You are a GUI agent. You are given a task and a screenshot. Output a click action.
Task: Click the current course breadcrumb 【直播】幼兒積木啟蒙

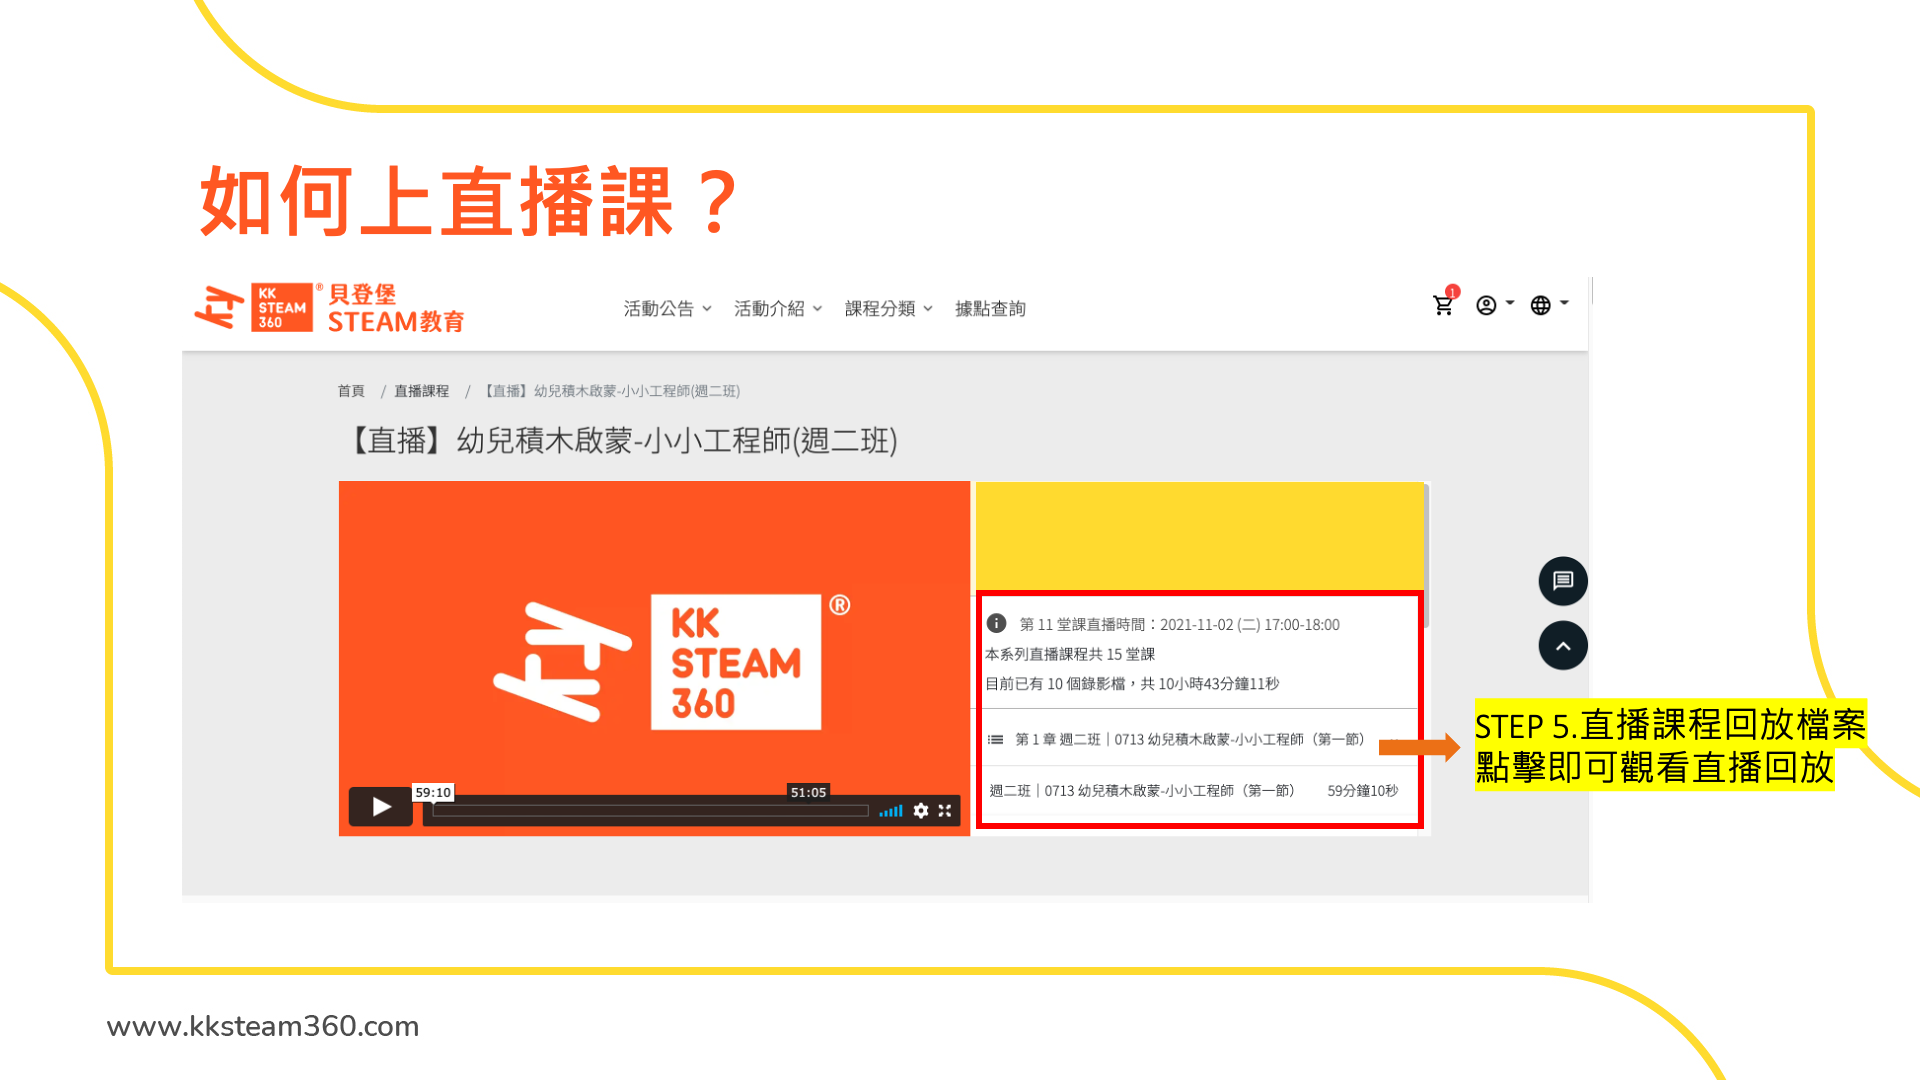tap(611, 391)
